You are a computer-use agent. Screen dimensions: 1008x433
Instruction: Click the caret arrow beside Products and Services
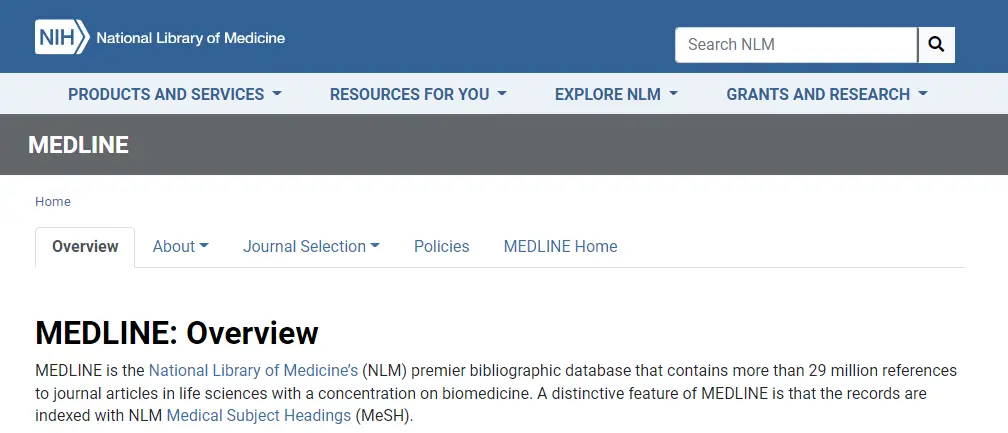(276, 94)
